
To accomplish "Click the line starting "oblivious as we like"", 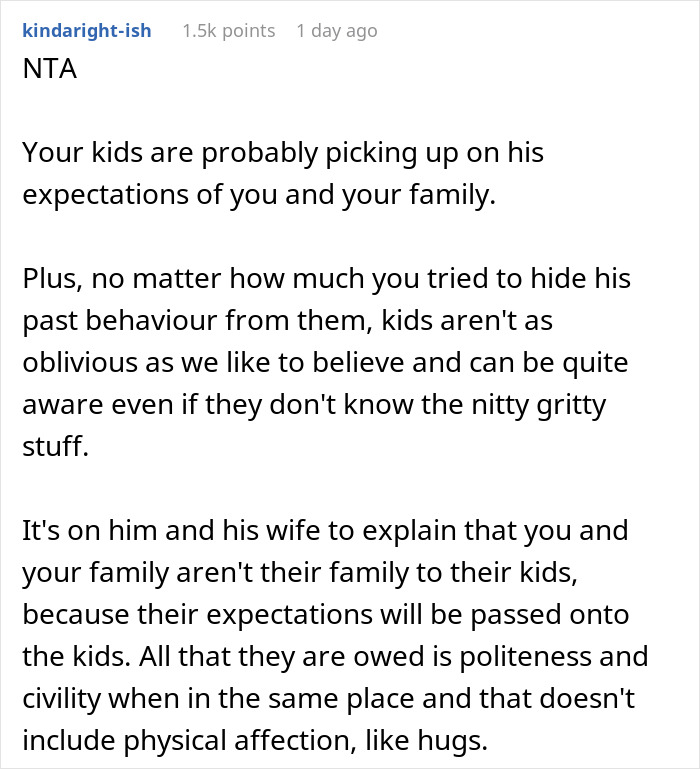I will pyautogui.click(x=326, y=363).
